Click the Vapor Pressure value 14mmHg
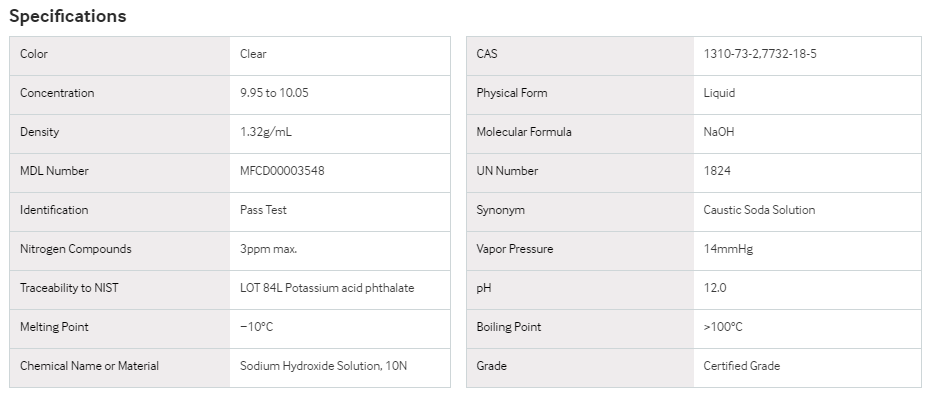This screenshot has width=930, height=395. 728,249
